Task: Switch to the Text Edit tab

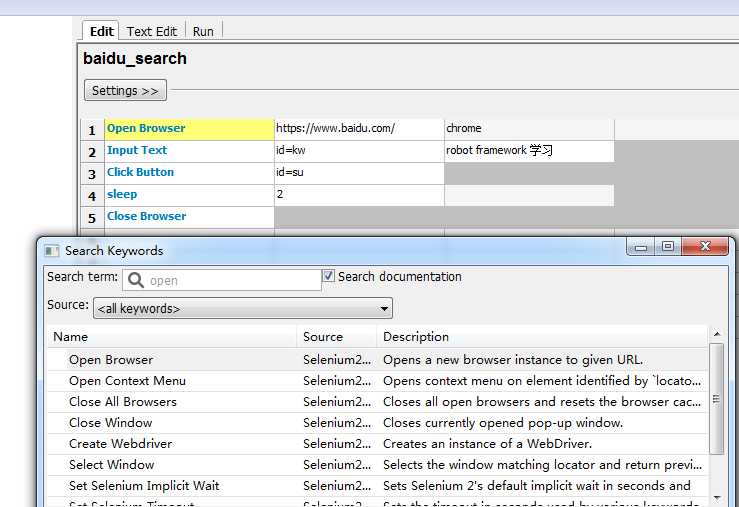Action: pyautogui.click(x=152, y=32)
